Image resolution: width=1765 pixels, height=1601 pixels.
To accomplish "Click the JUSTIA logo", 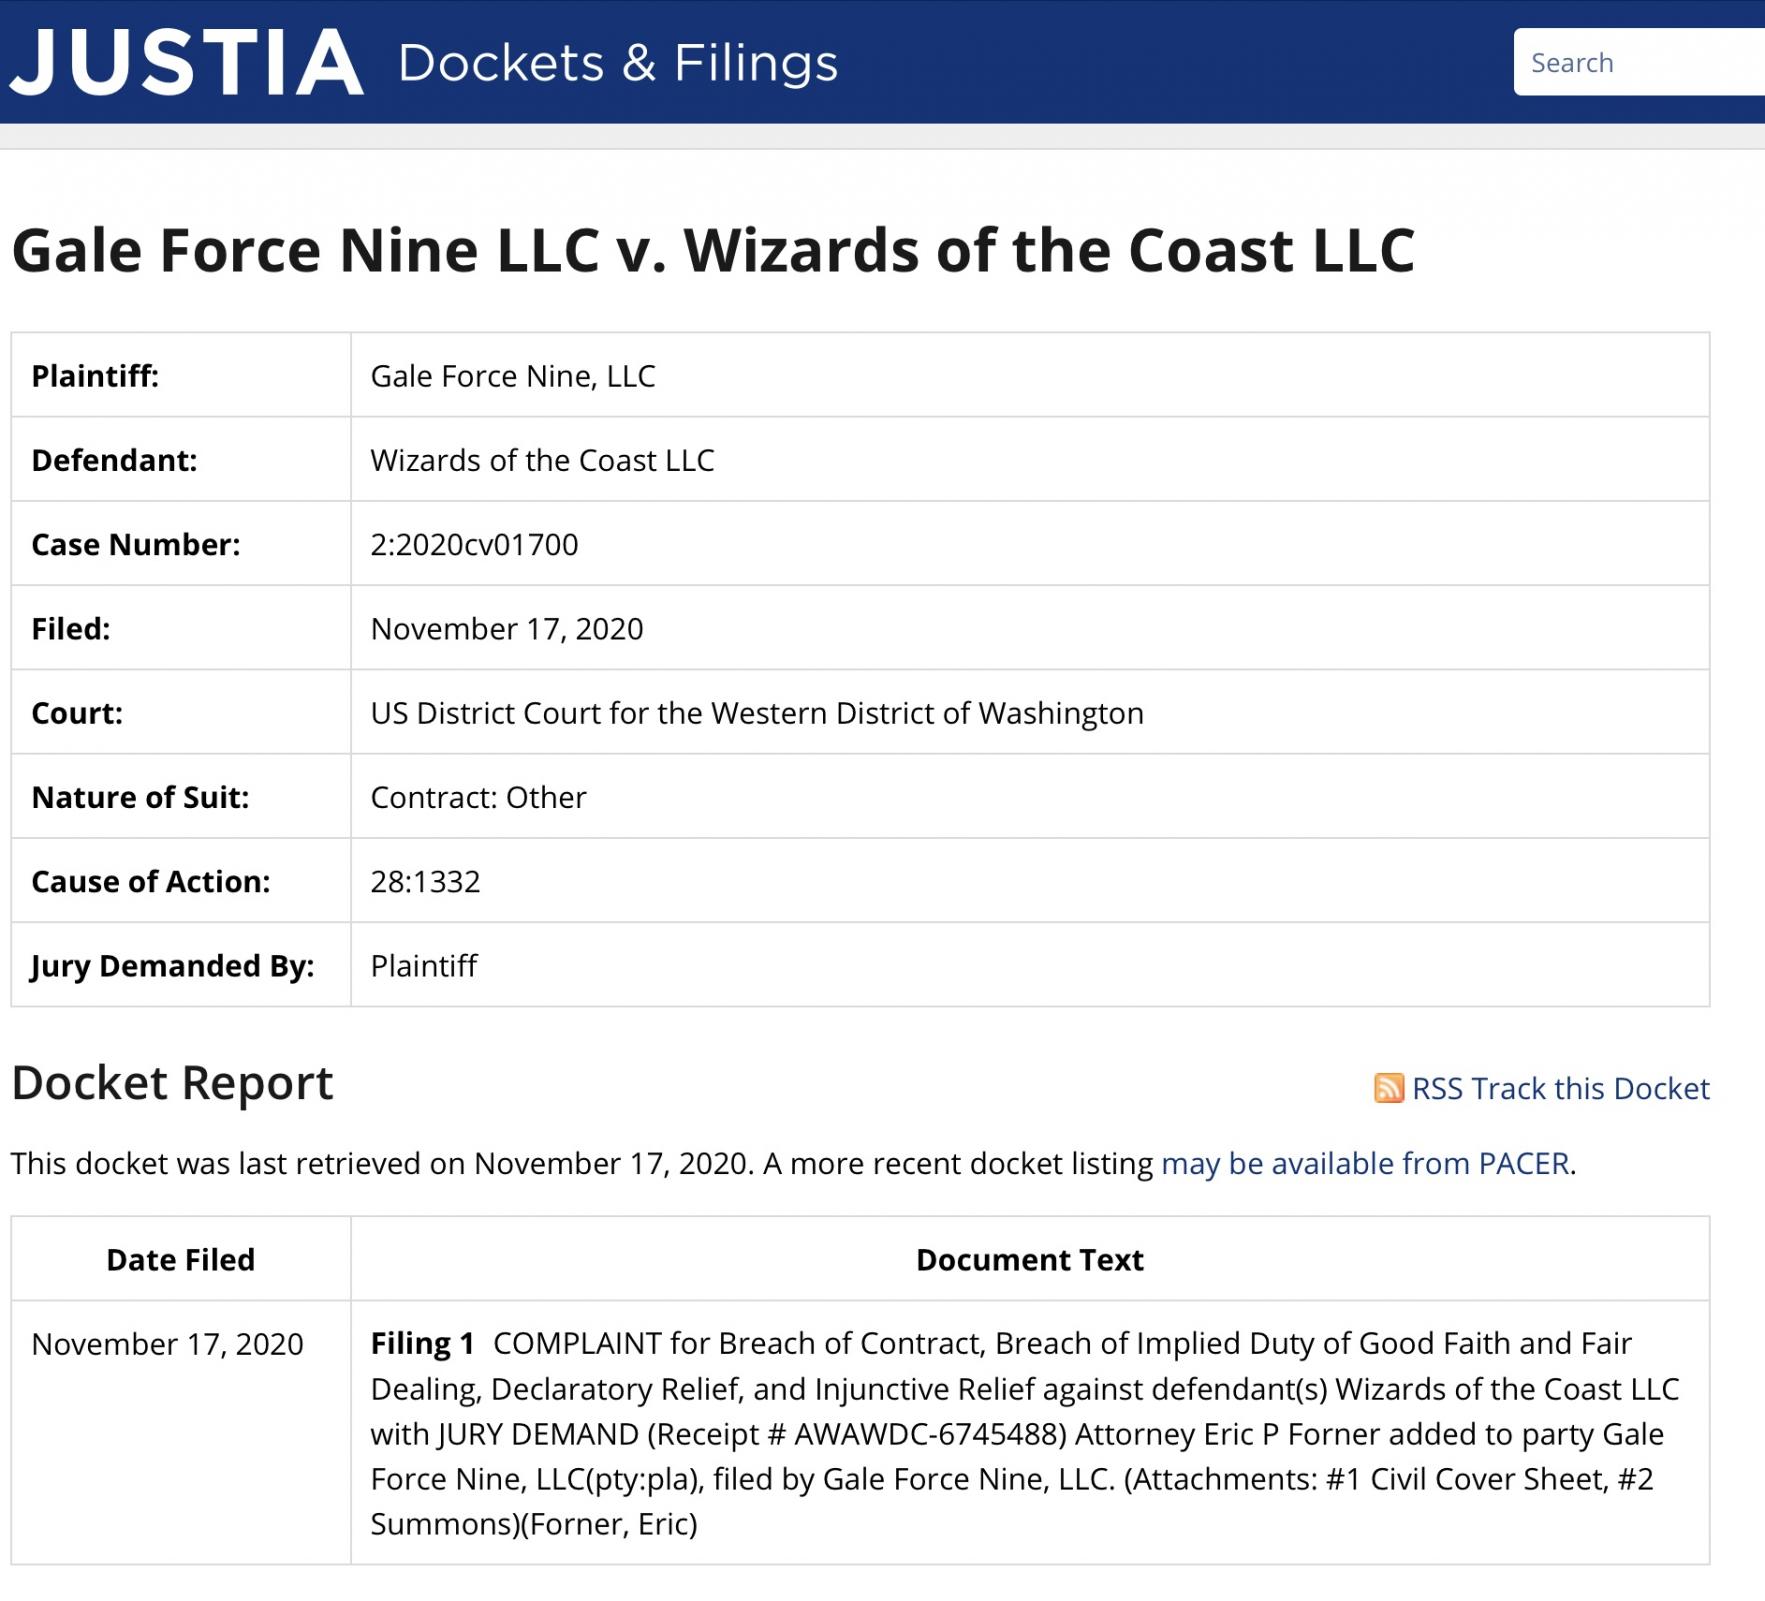I will (x=187, y=62).
